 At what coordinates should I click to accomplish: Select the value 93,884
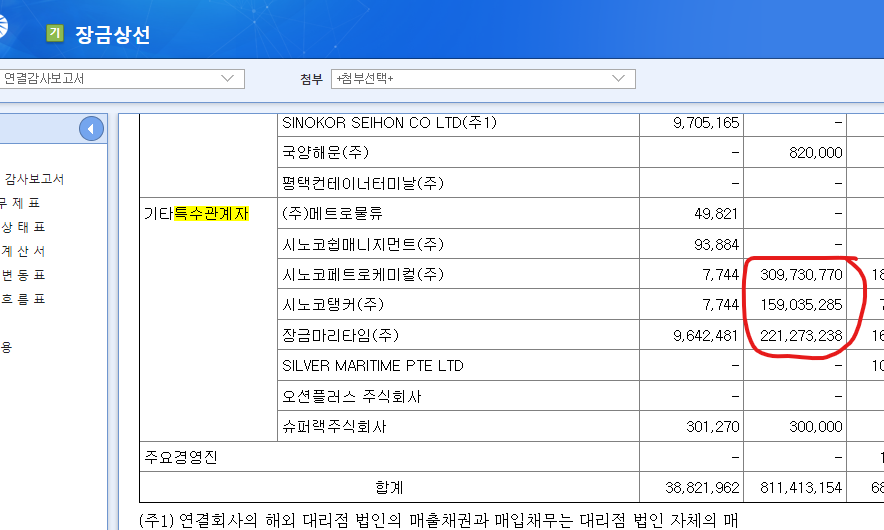[716, 244]
